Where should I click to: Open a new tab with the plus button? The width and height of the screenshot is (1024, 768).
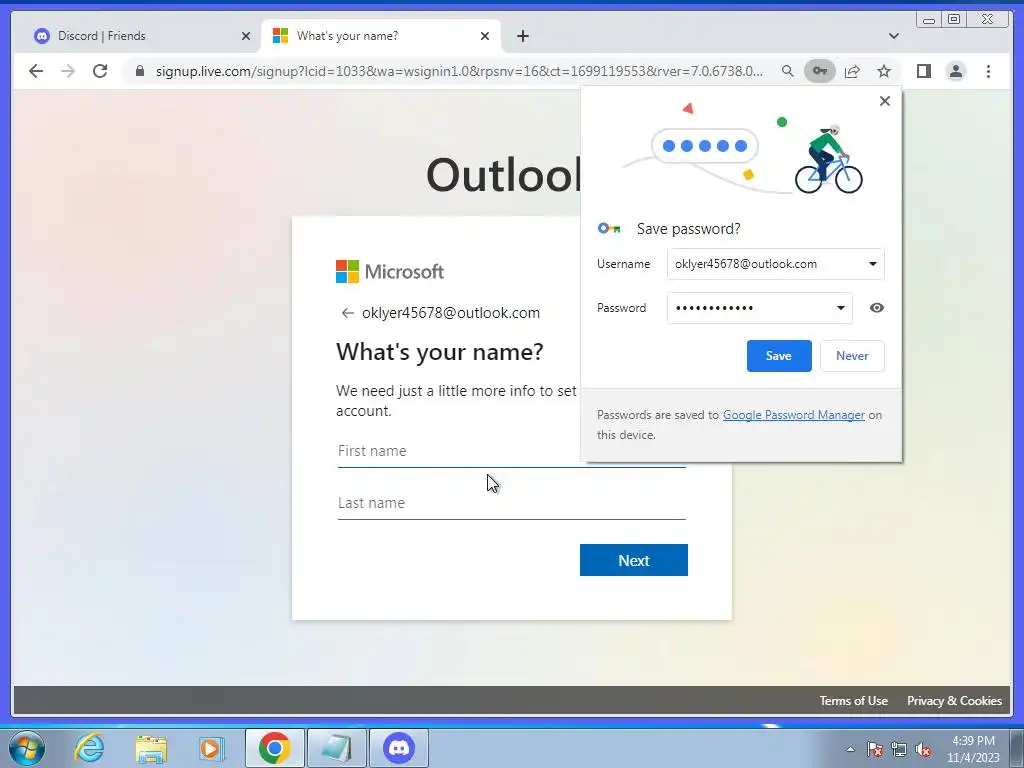coord(522,36)
